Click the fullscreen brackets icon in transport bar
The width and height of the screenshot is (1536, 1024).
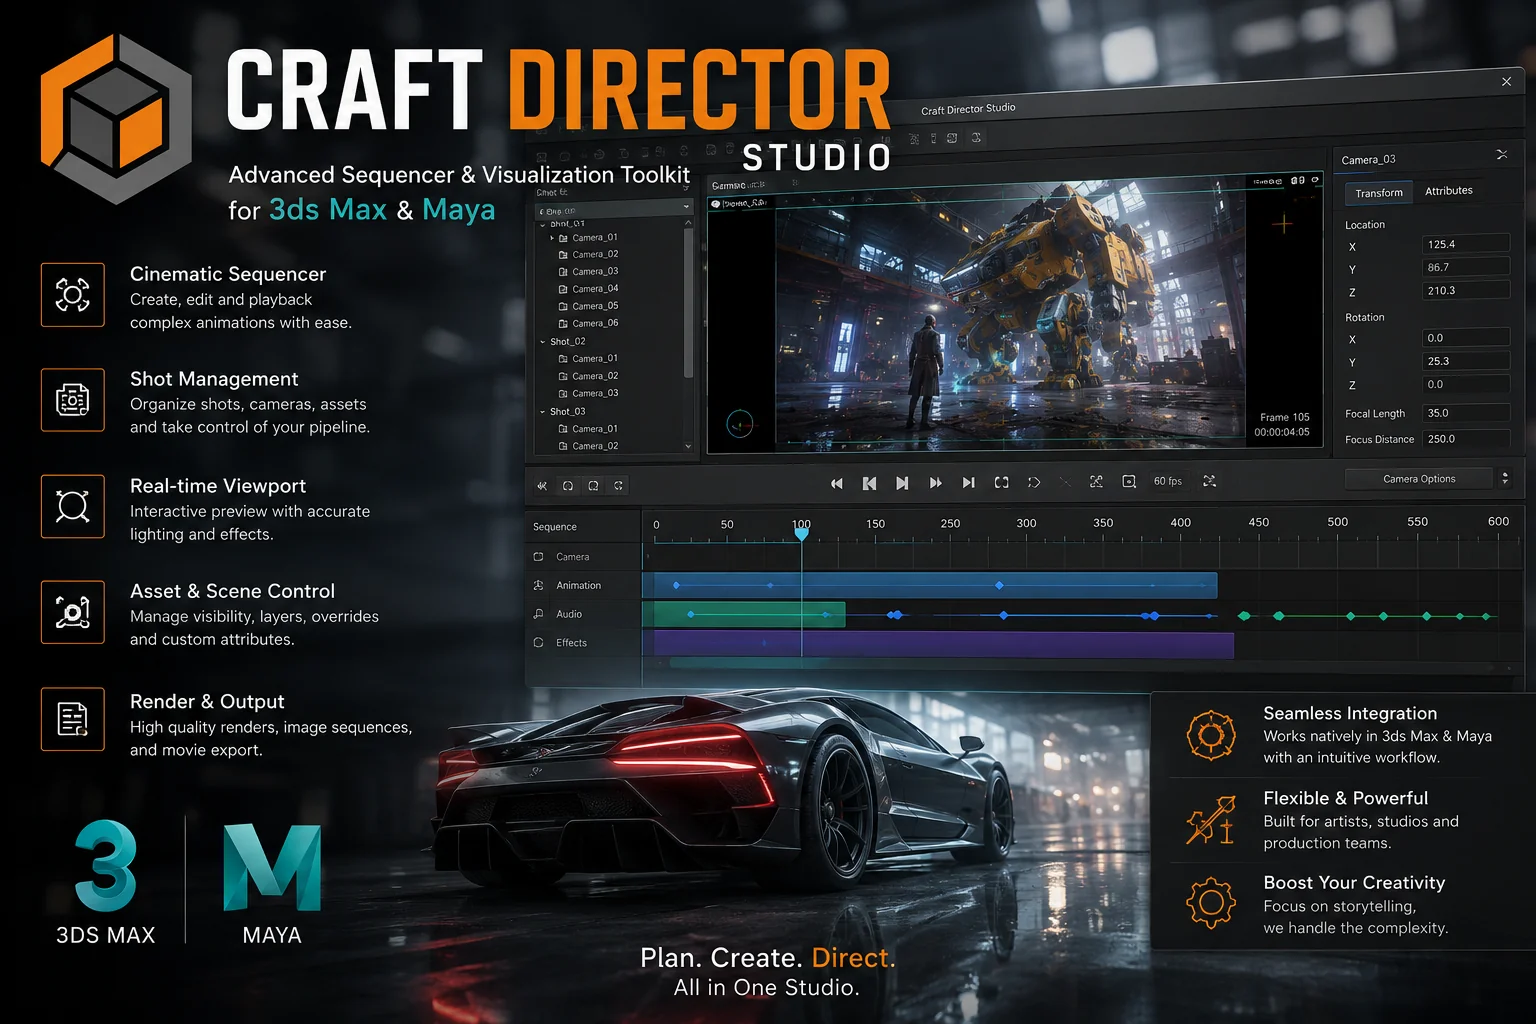point(1001,482)
